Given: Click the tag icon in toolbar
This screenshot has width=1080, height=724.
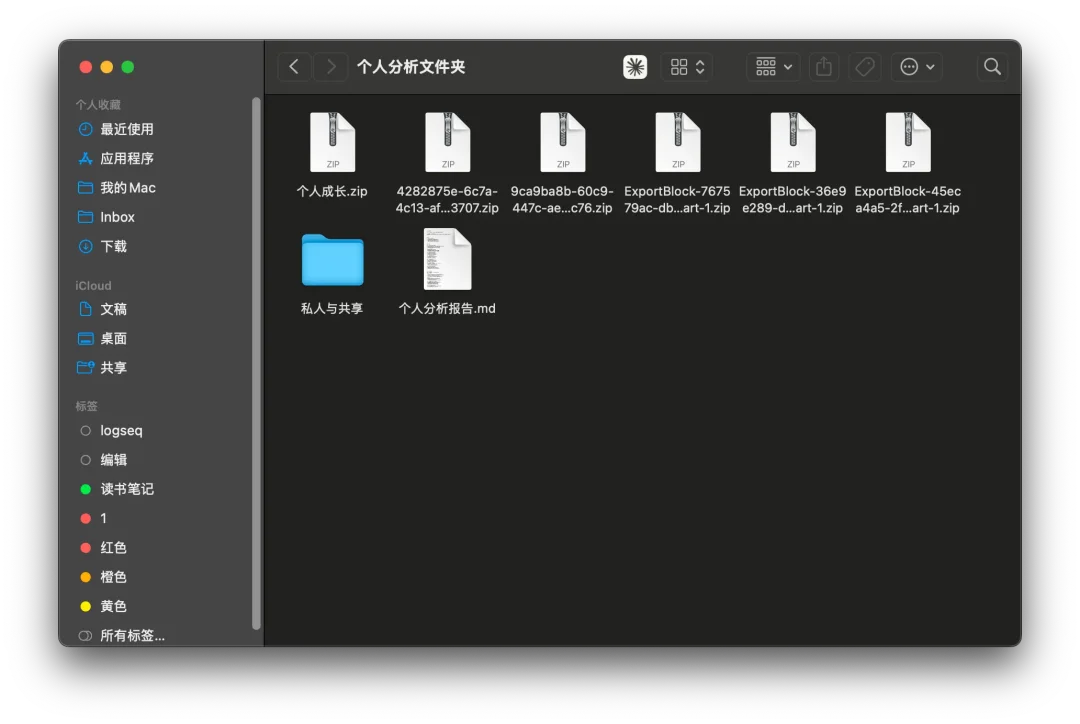Looking at the screenshot, I should [864, 67].
